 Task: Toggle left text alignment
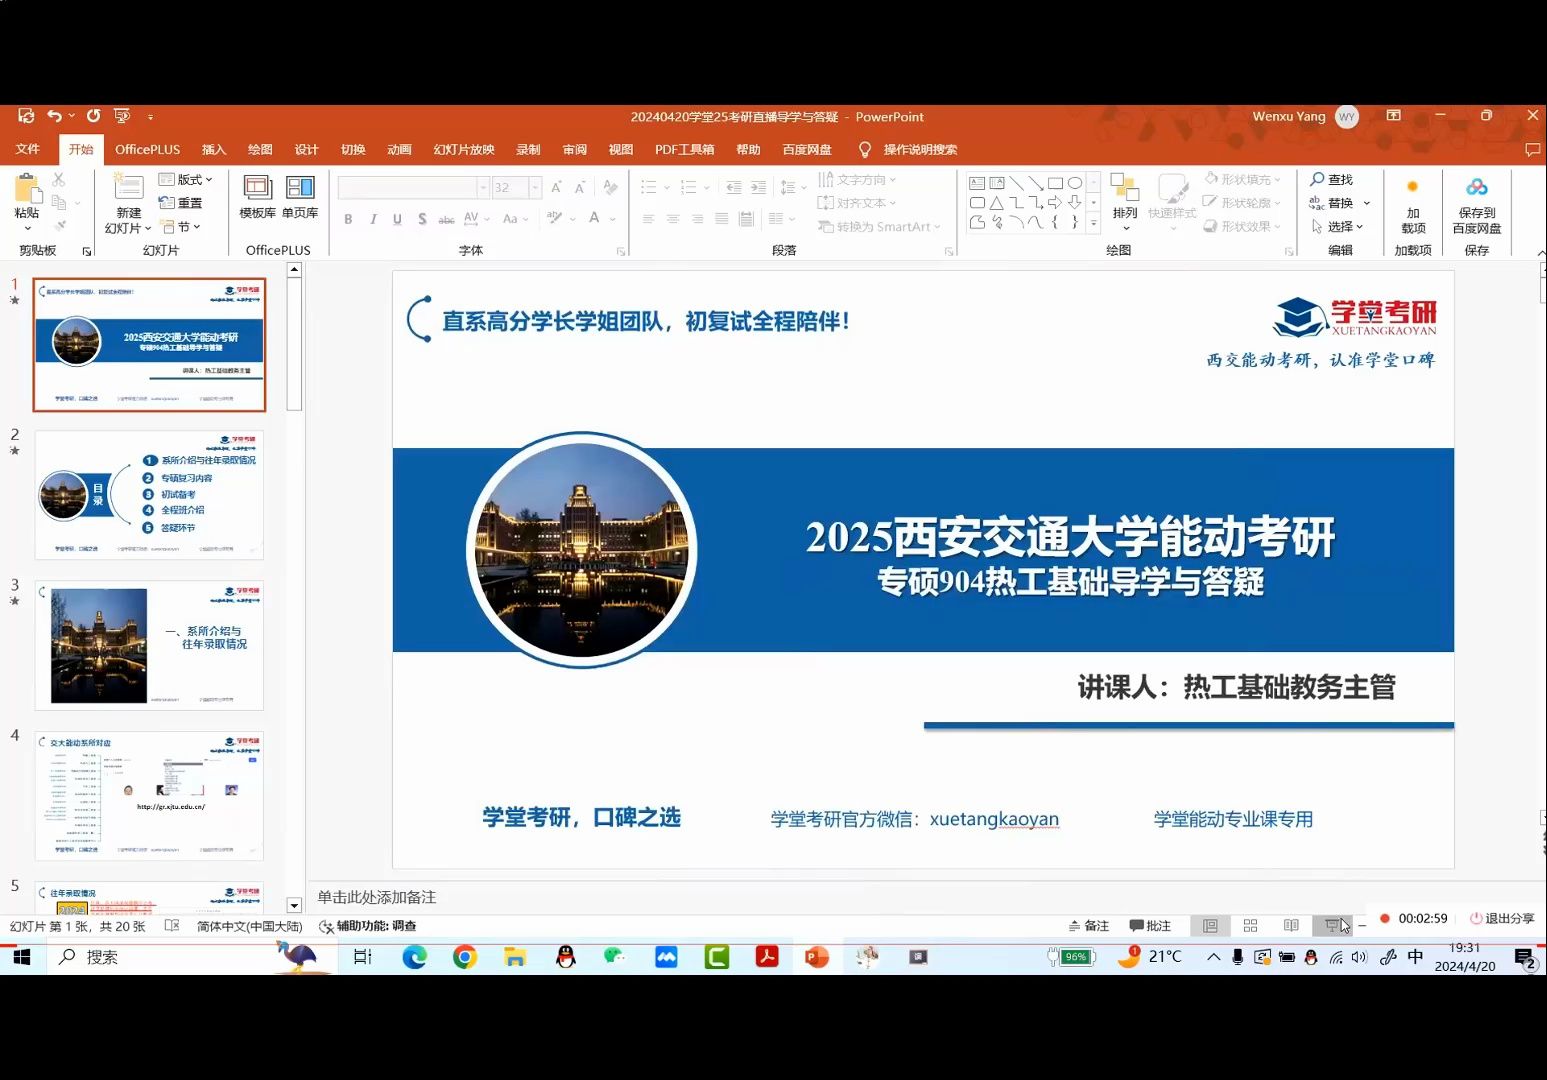tap(648, 219)
